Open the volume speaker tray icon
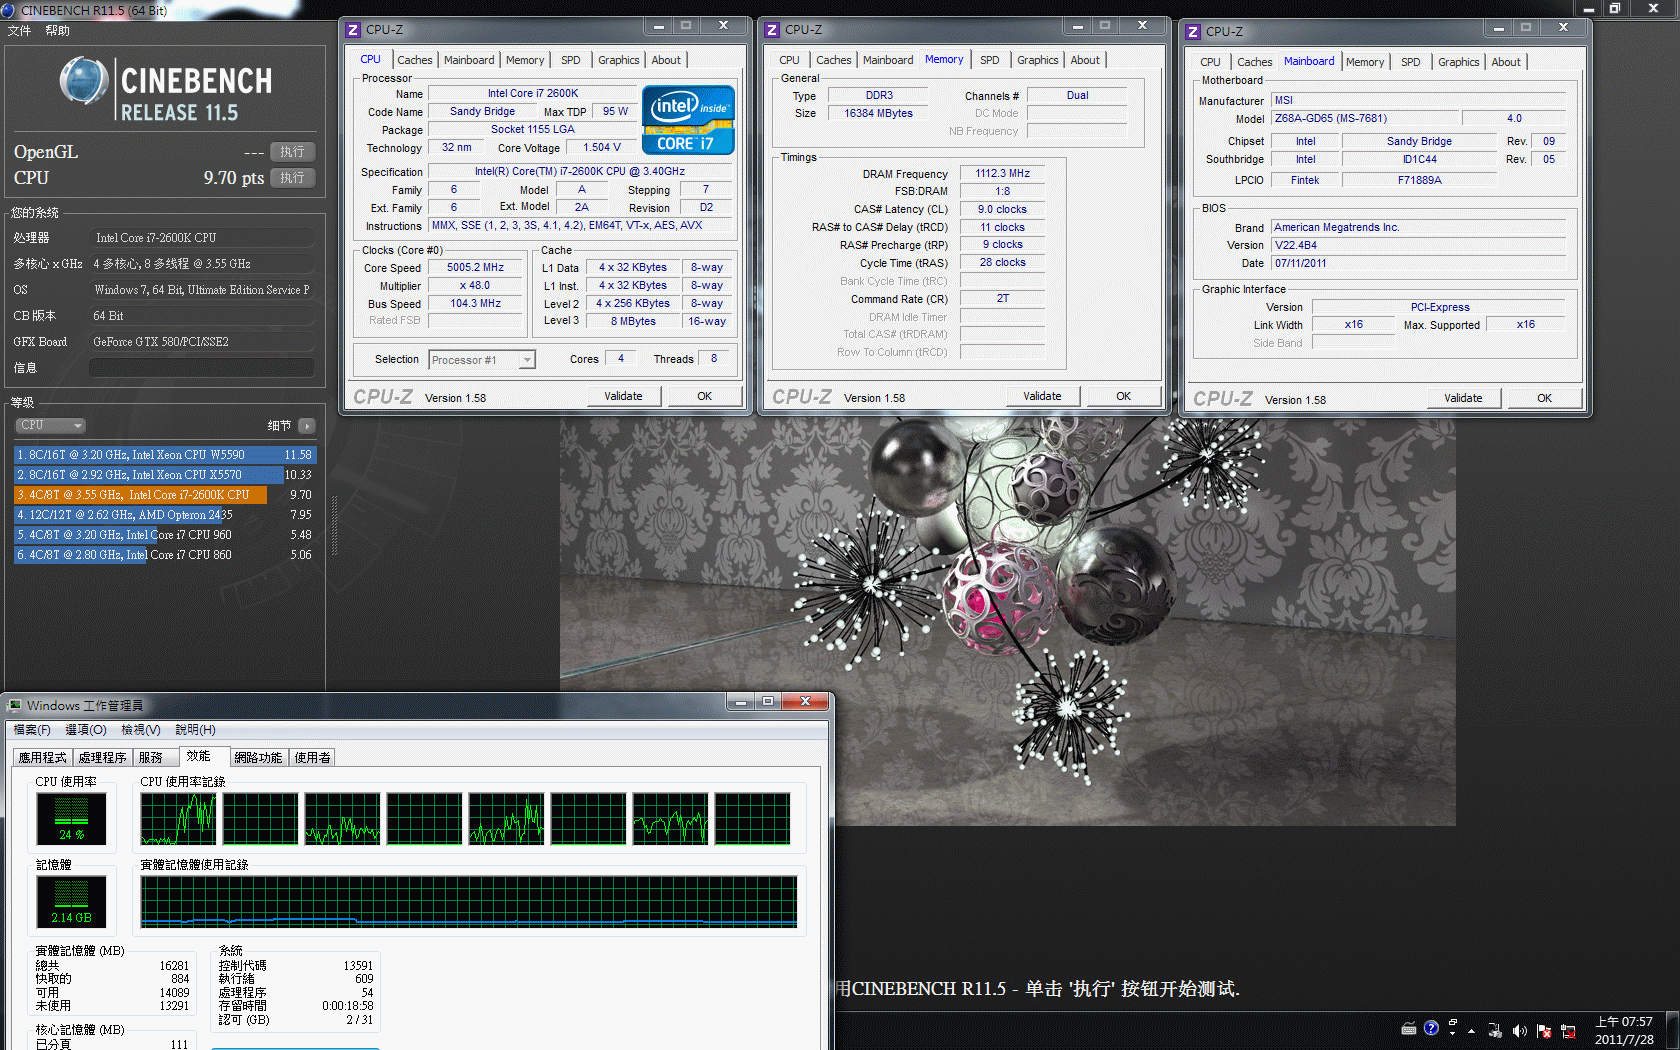 point(1520,1030)
